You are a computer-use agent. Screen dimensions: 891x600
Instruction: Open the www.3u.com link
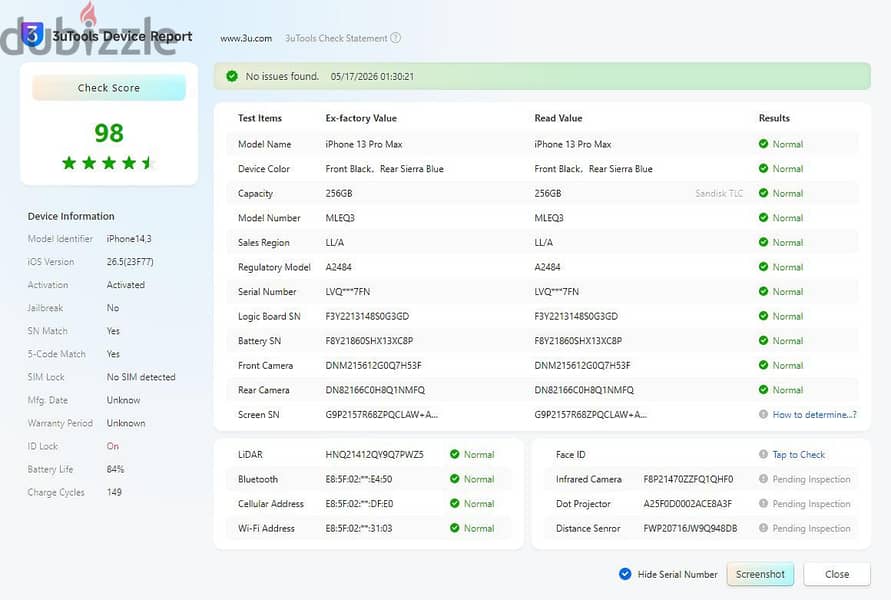246,38
